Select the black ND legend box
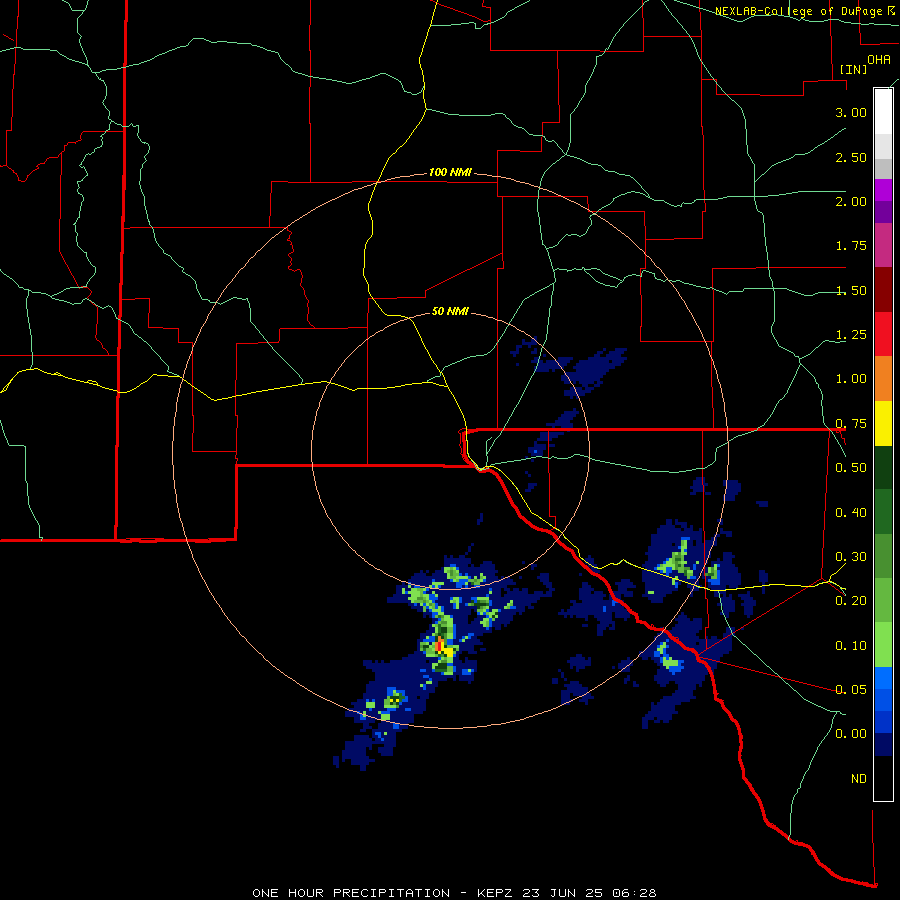Image resolution: width=900 pixels, height=900 pixels. coord(883,778)
